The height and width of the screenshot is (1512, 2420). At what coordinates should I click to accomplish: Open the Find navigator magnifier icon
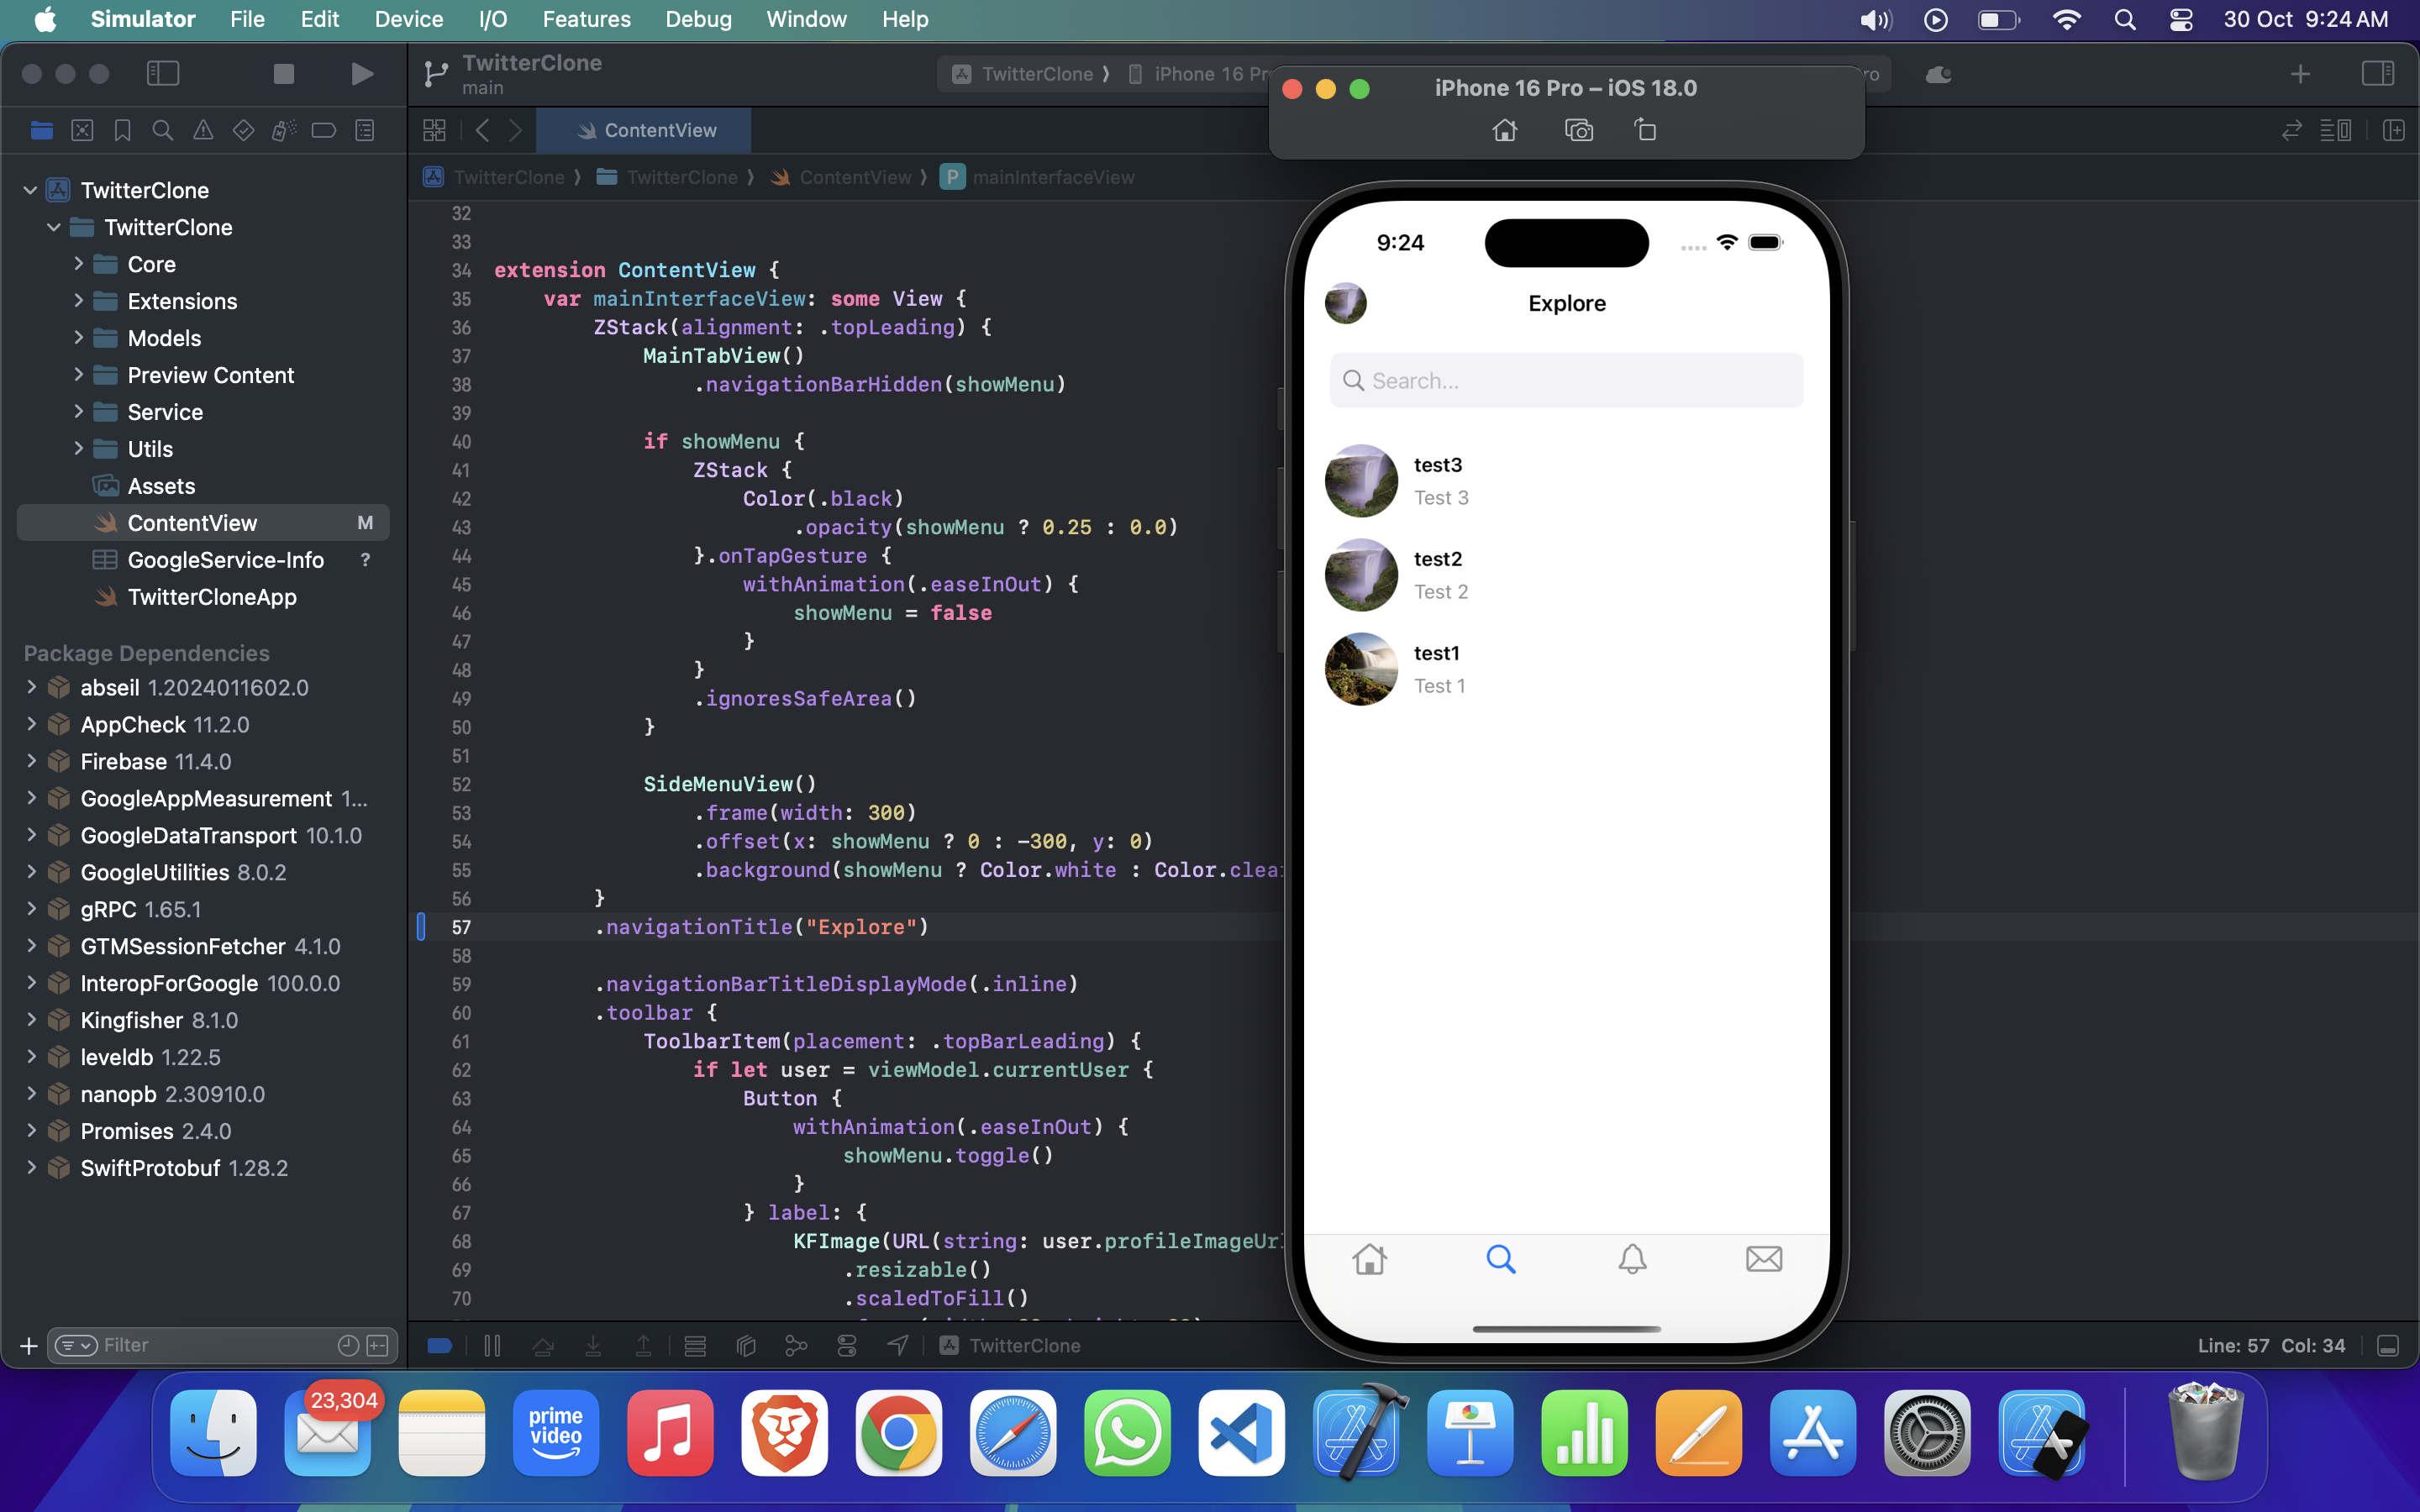click(162, 131)
